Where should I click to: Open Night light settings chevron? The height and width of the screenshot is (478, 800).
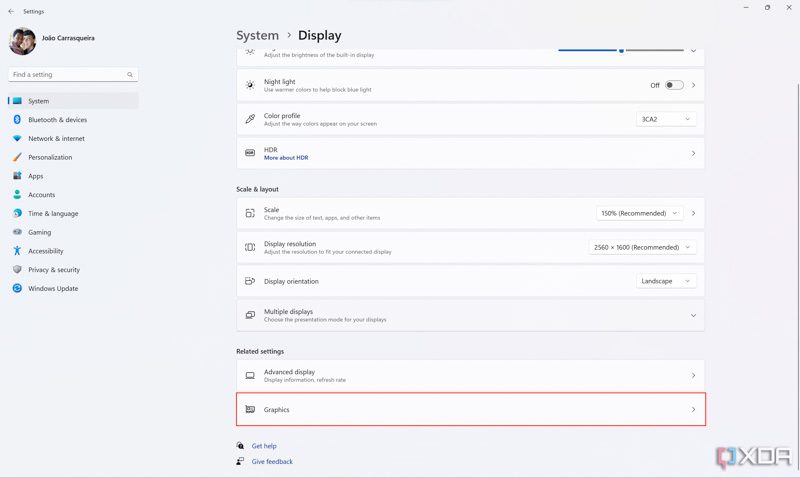[693, 85]
